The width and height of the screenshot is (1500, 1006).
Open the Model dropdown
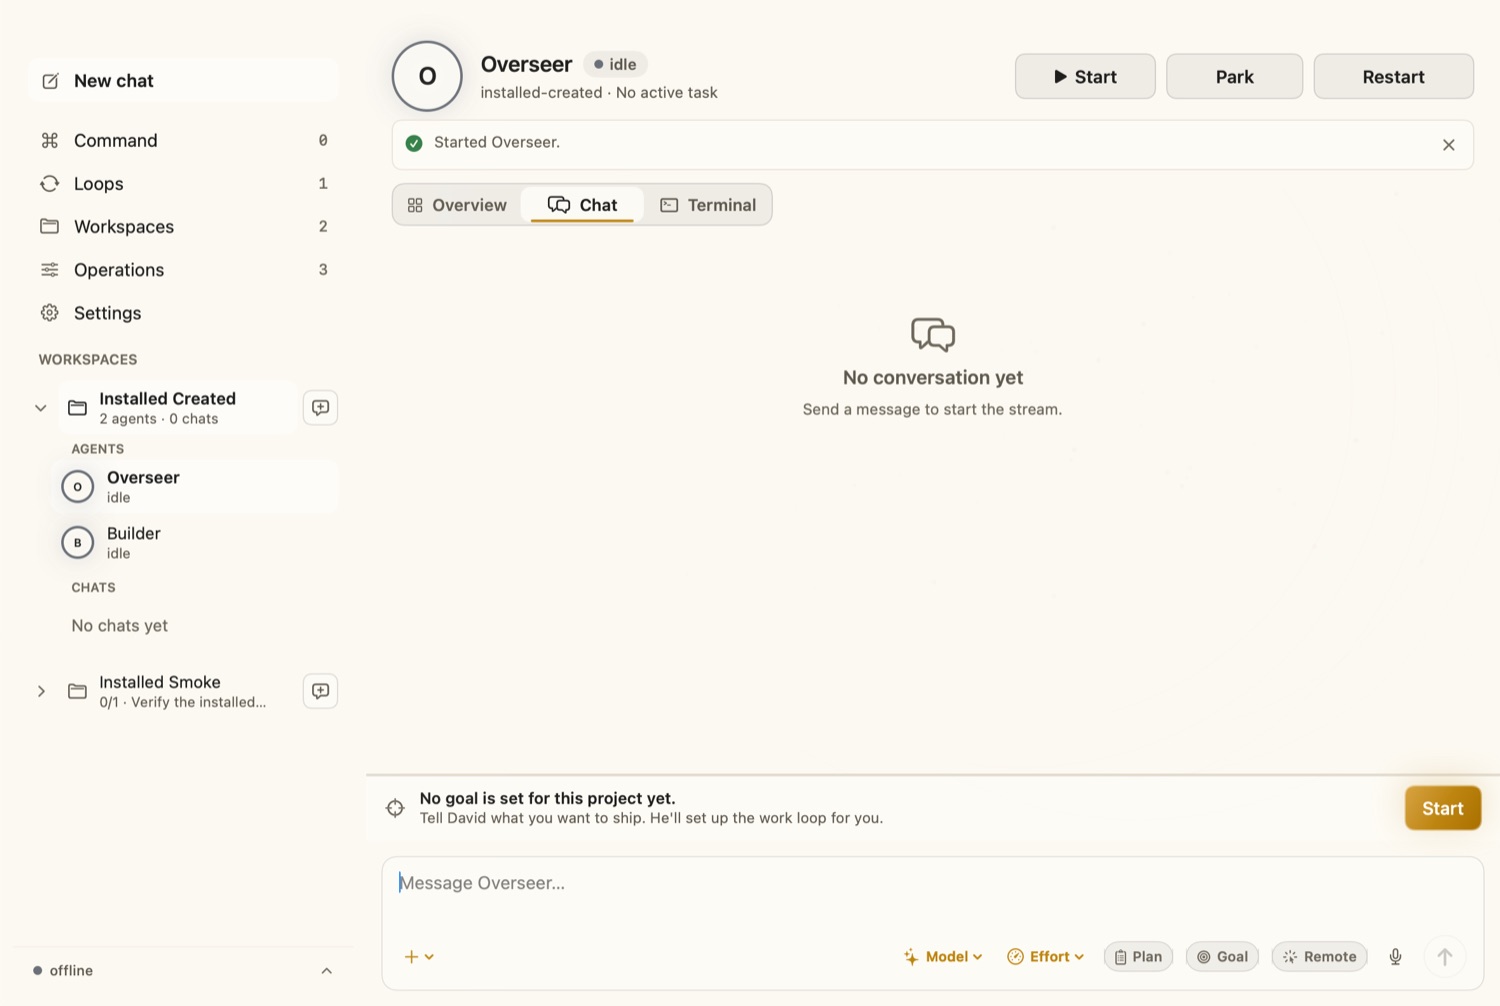click(943, 957)
